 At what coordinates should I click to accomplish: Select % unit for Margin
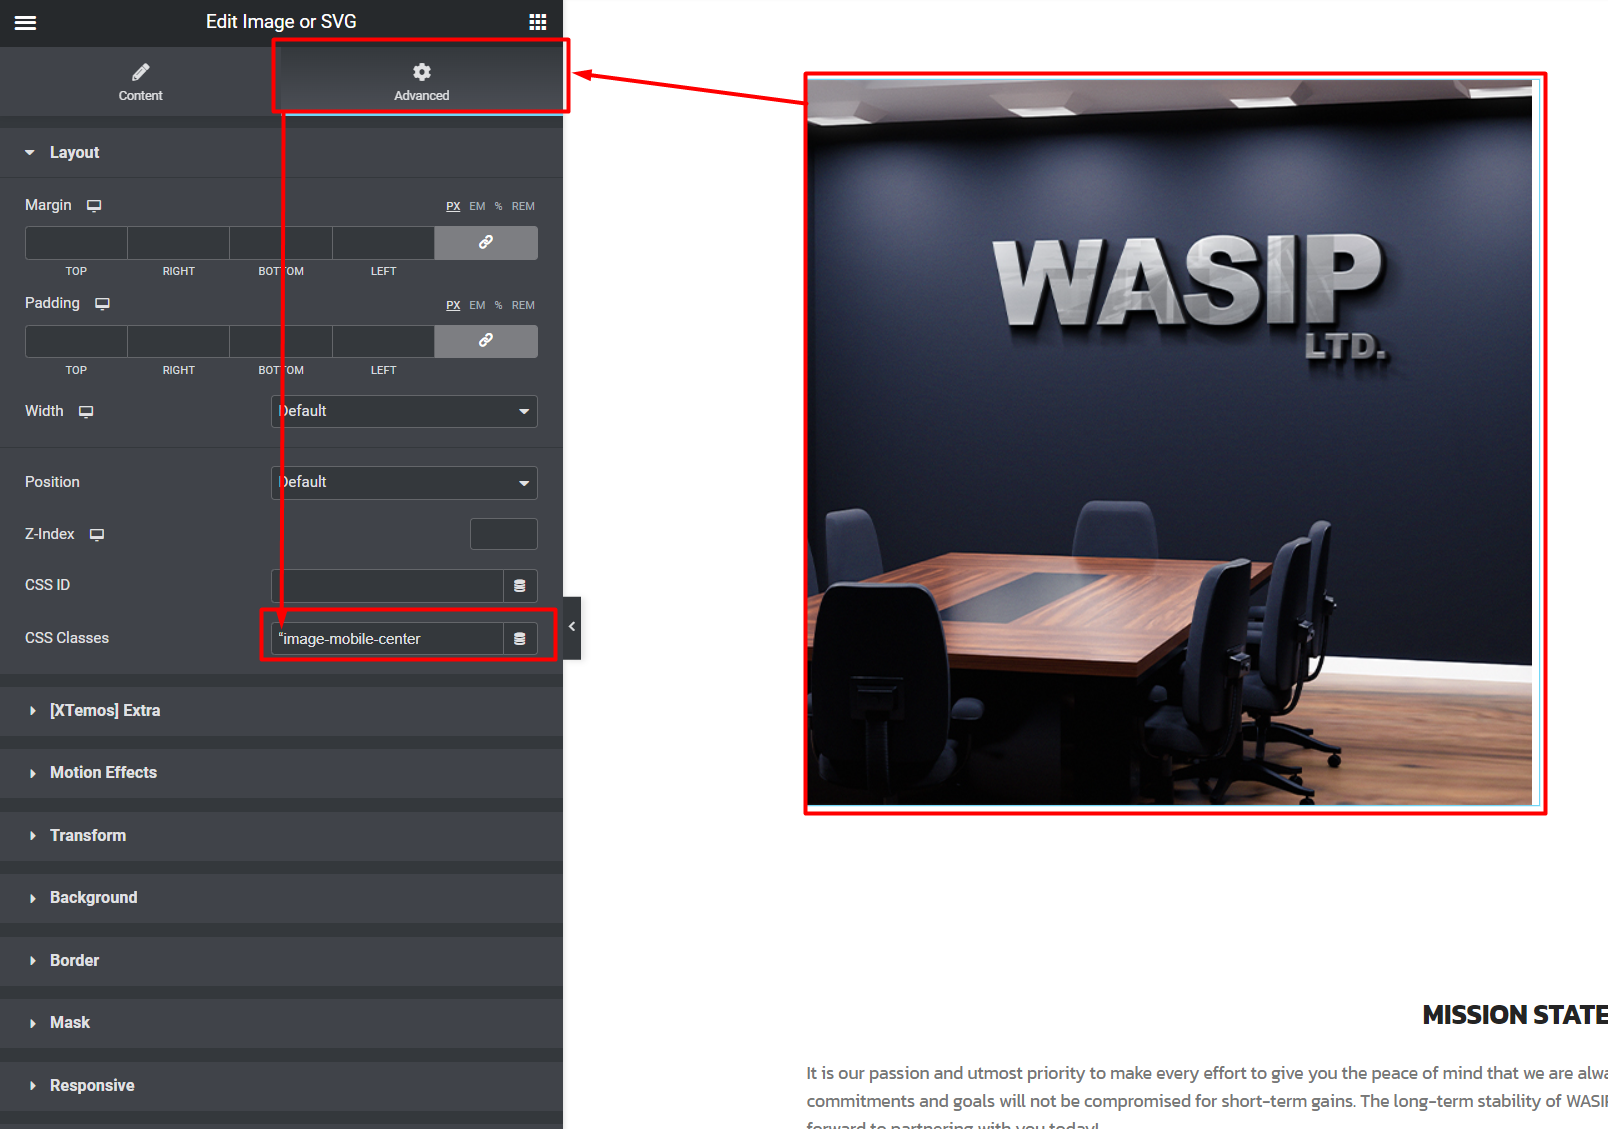pos(498,206)
